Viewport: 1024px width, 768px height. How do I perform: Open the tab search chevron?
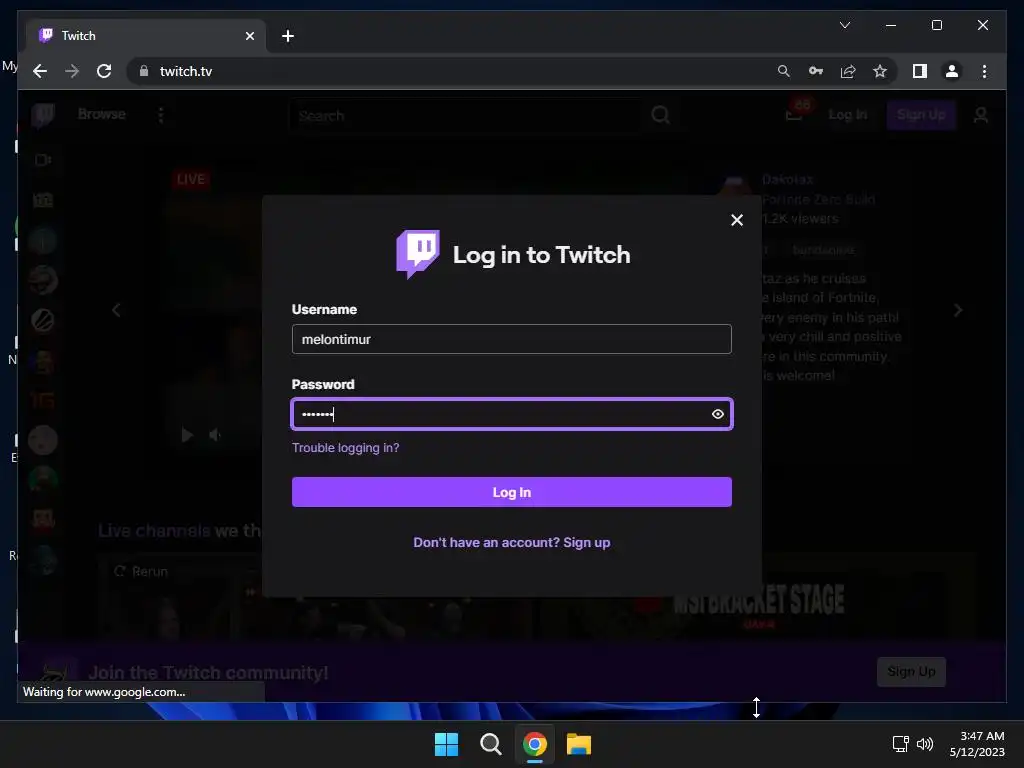(x=844, y=25)
